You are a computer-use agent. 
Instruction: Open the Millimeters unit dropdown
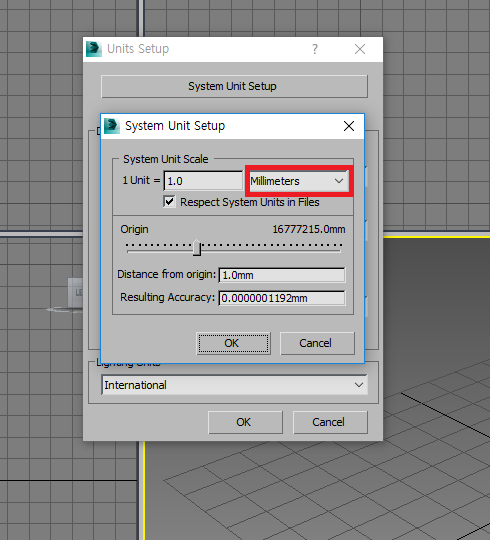coord(297,181)
